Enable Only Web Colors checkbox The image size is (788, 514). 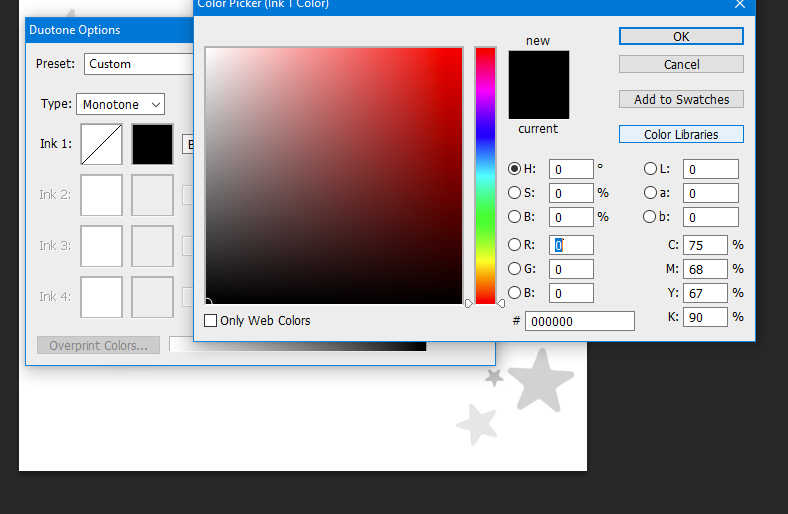(x=211, y=321)
